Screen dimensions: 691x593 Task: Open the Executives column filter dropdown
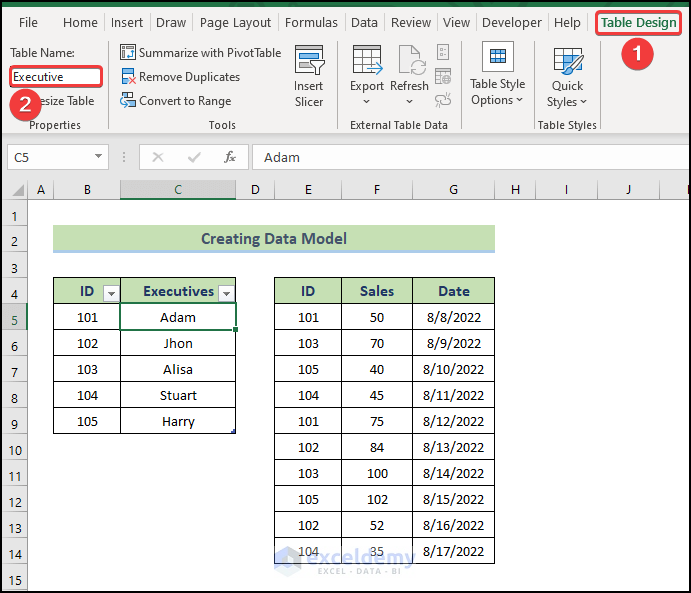pyautogui.click(x=226, y=293)
